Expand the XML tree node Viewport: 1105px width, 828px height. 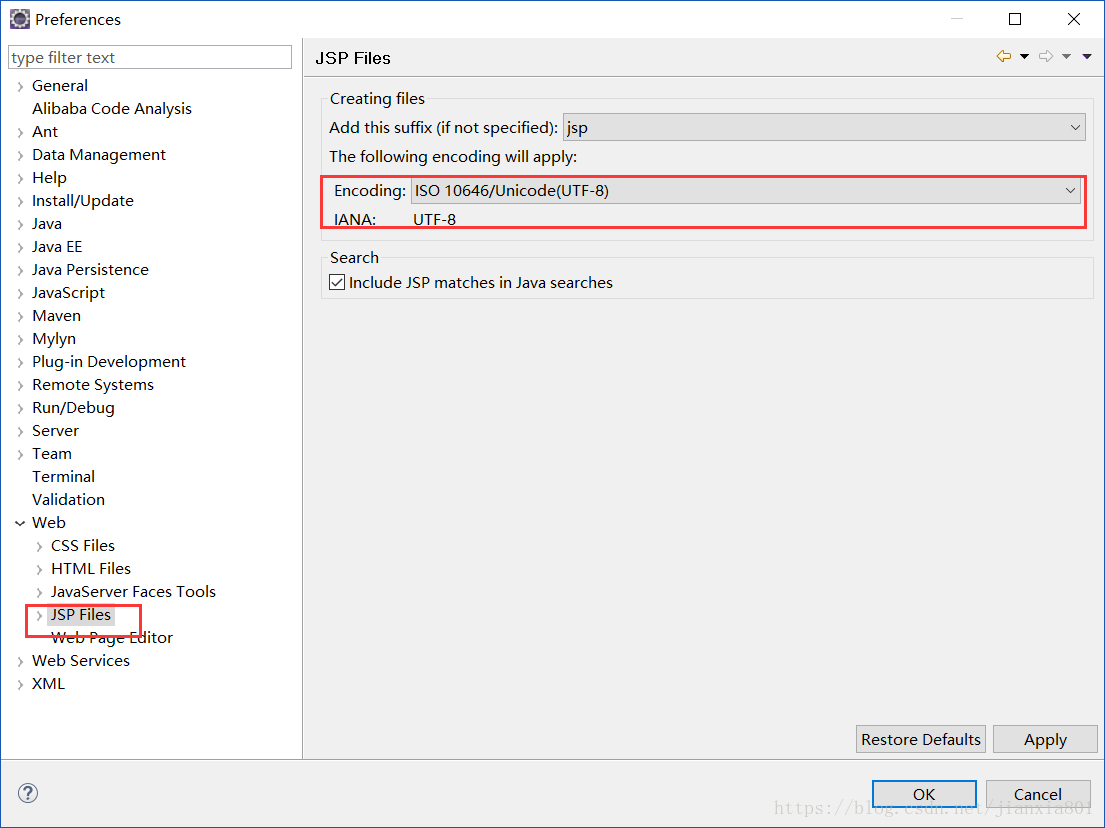pos(20,684)
